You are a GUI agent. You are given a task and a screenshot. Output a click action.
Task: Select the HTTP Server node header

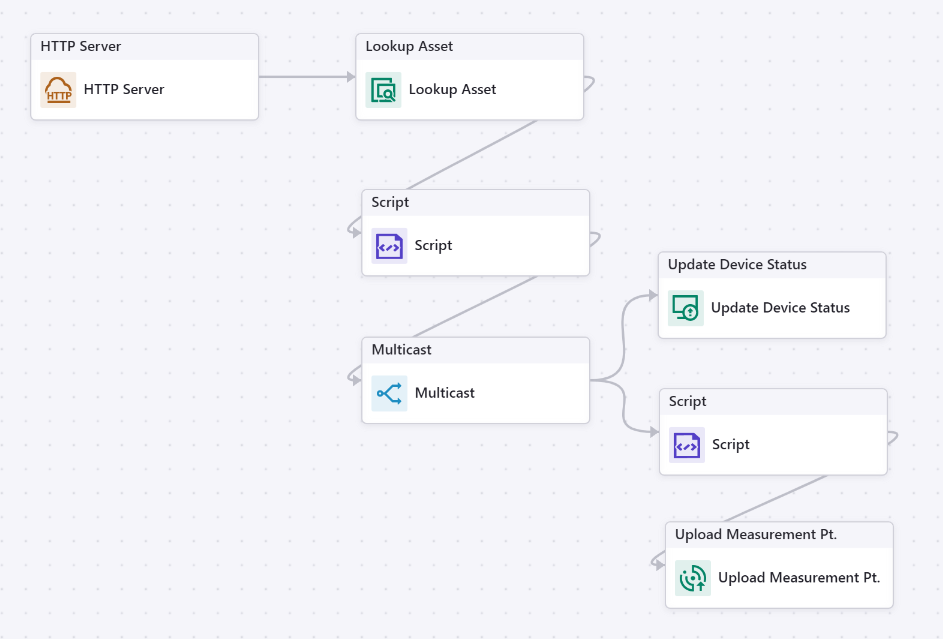click(145, 46)
